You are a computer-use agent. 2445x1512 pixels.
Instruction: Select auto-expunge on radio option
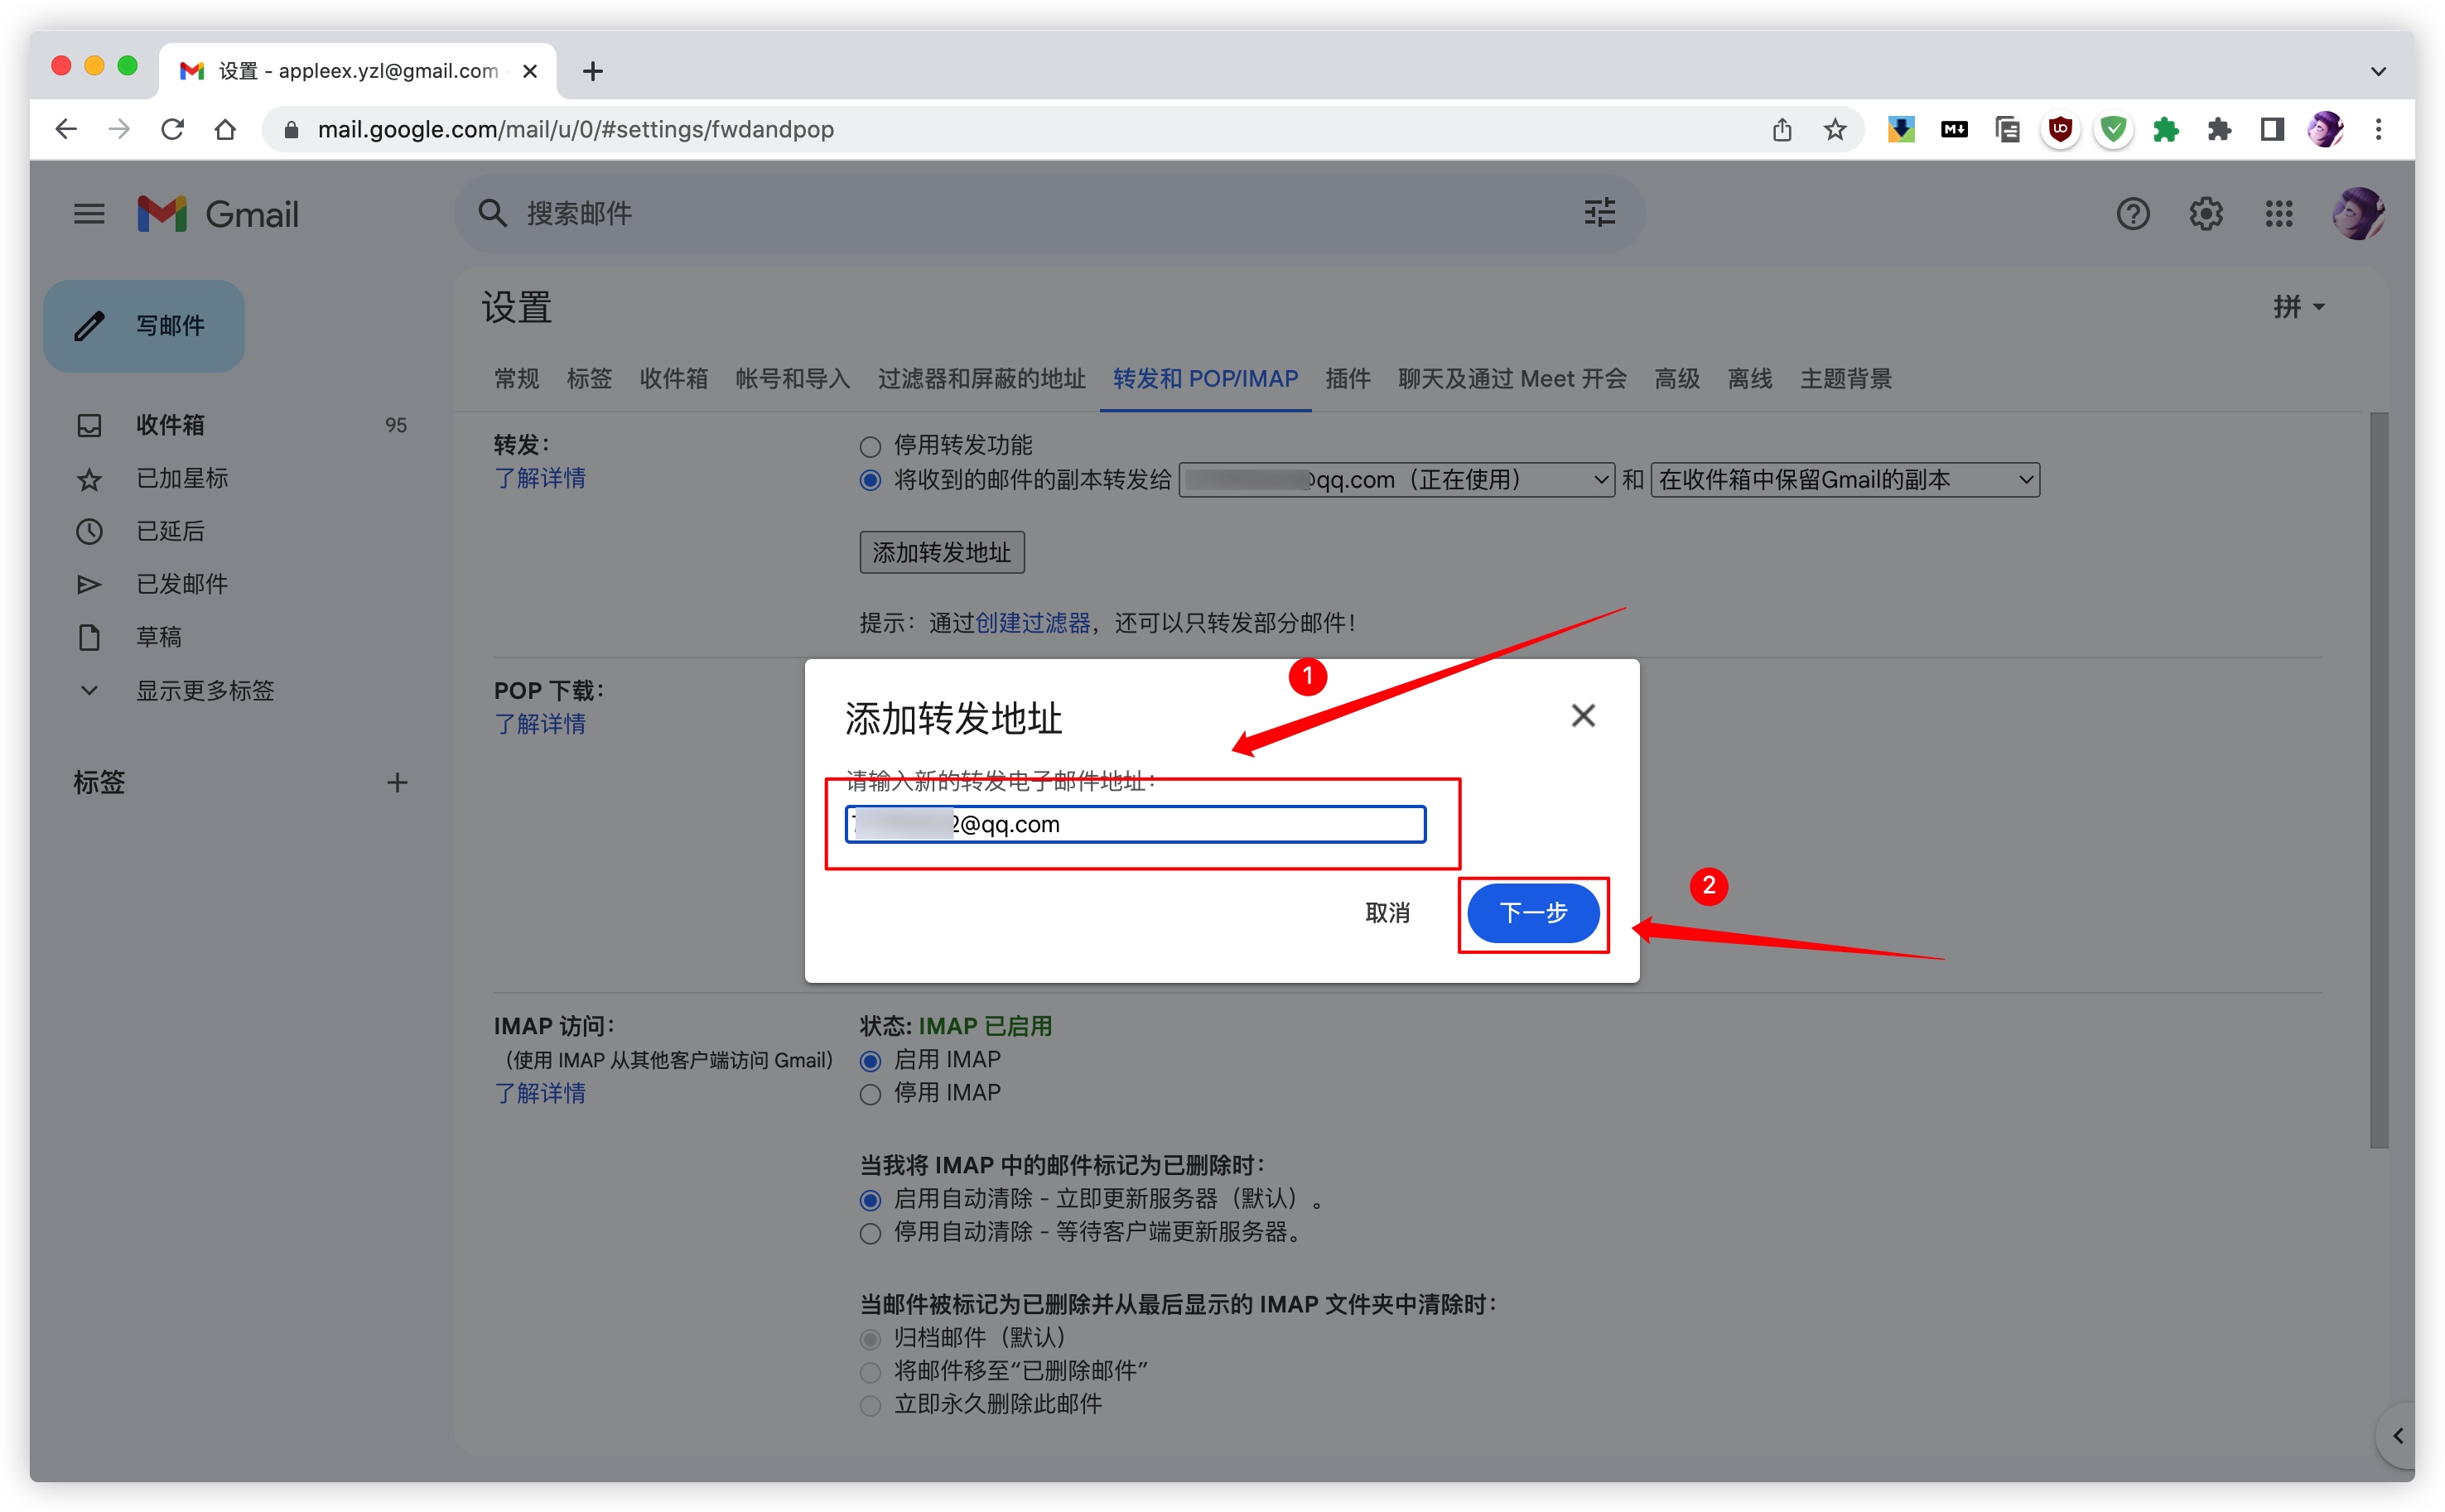tap(870, 1199)
